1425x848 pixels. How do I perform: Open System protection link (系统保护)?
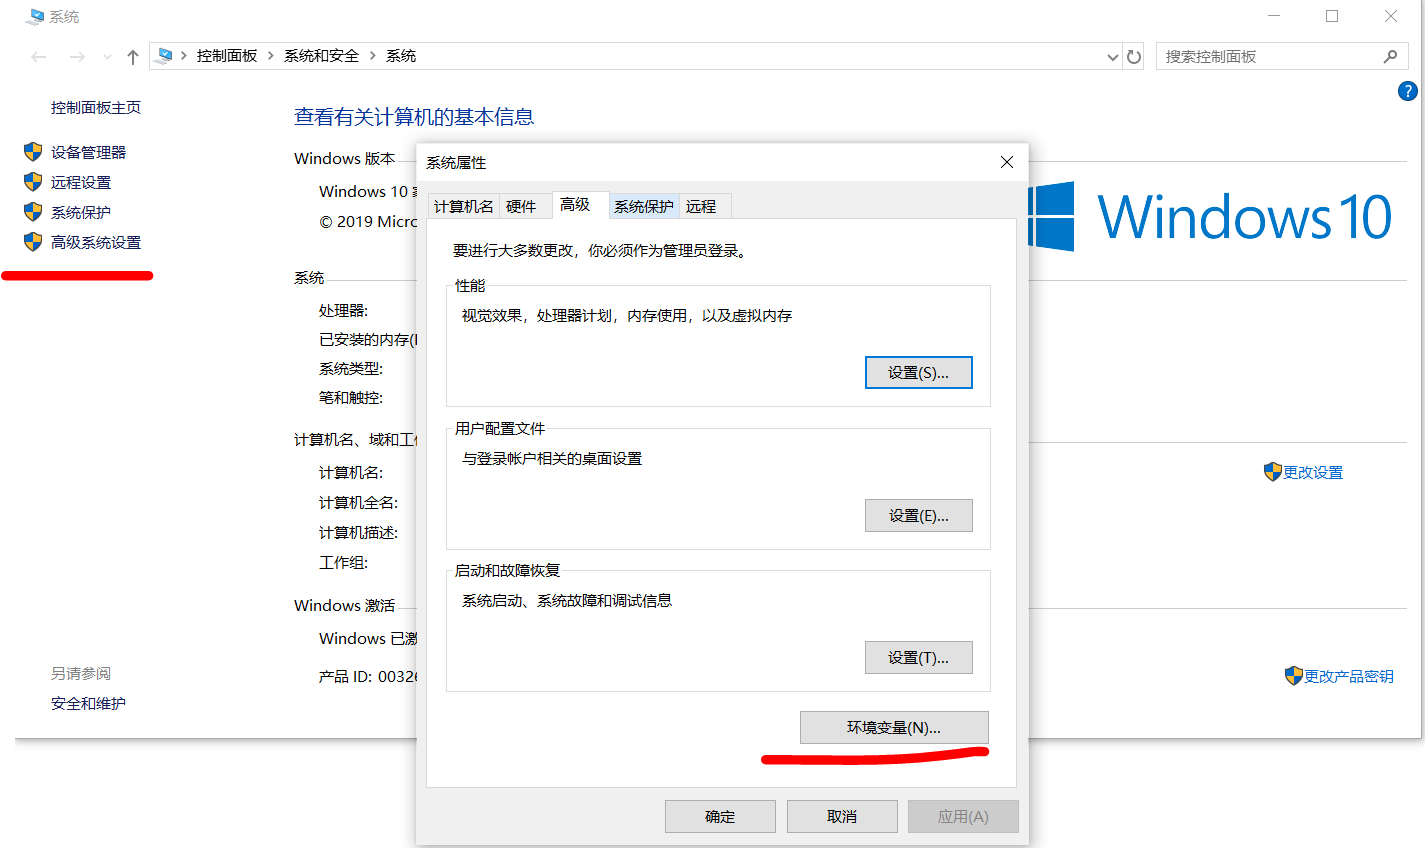pos(81,213)
